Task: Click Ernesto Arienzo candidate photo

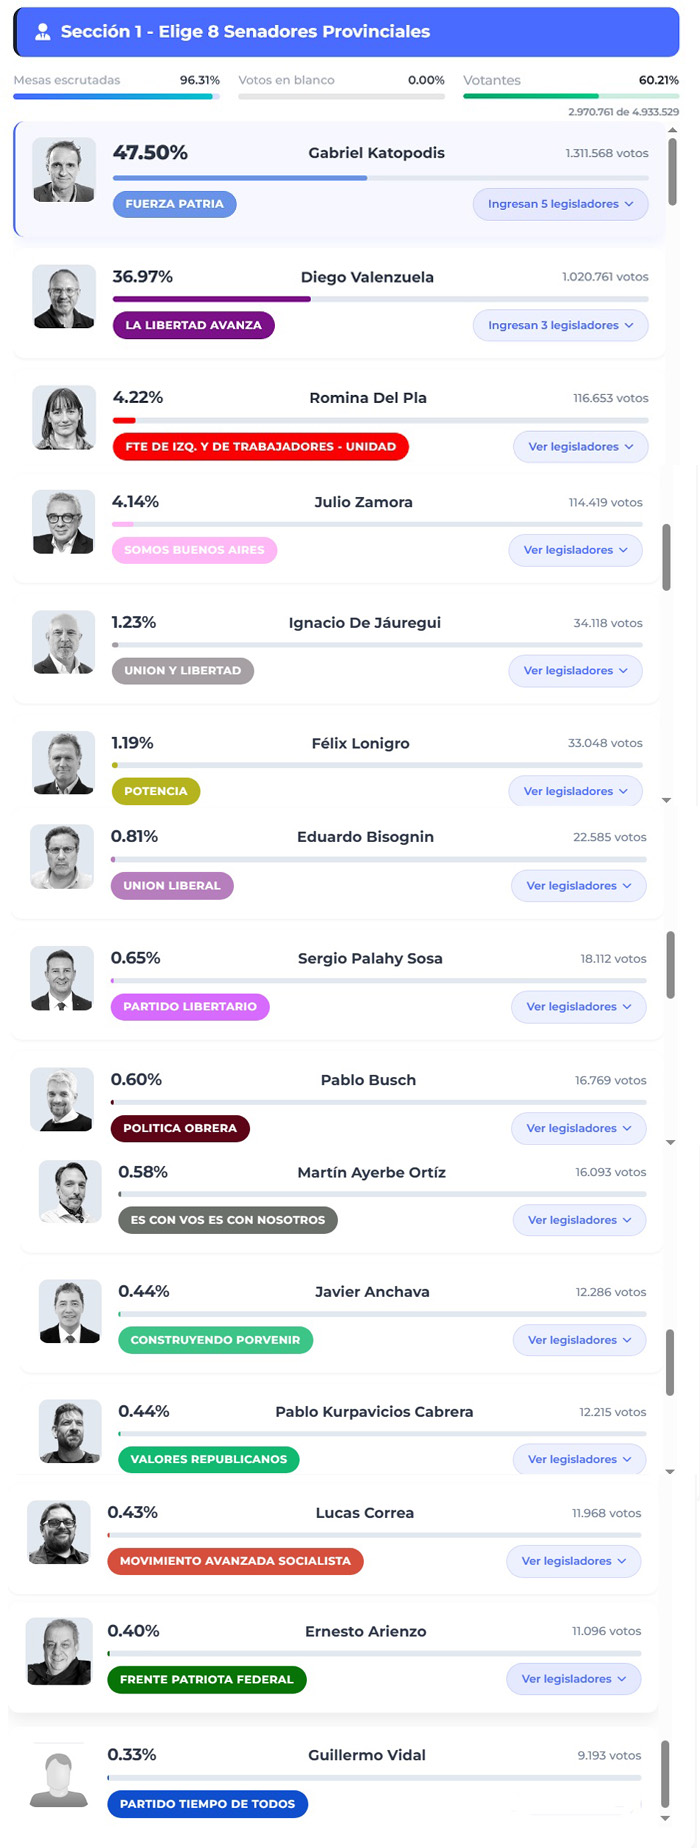Action: tap(59, 1651)
